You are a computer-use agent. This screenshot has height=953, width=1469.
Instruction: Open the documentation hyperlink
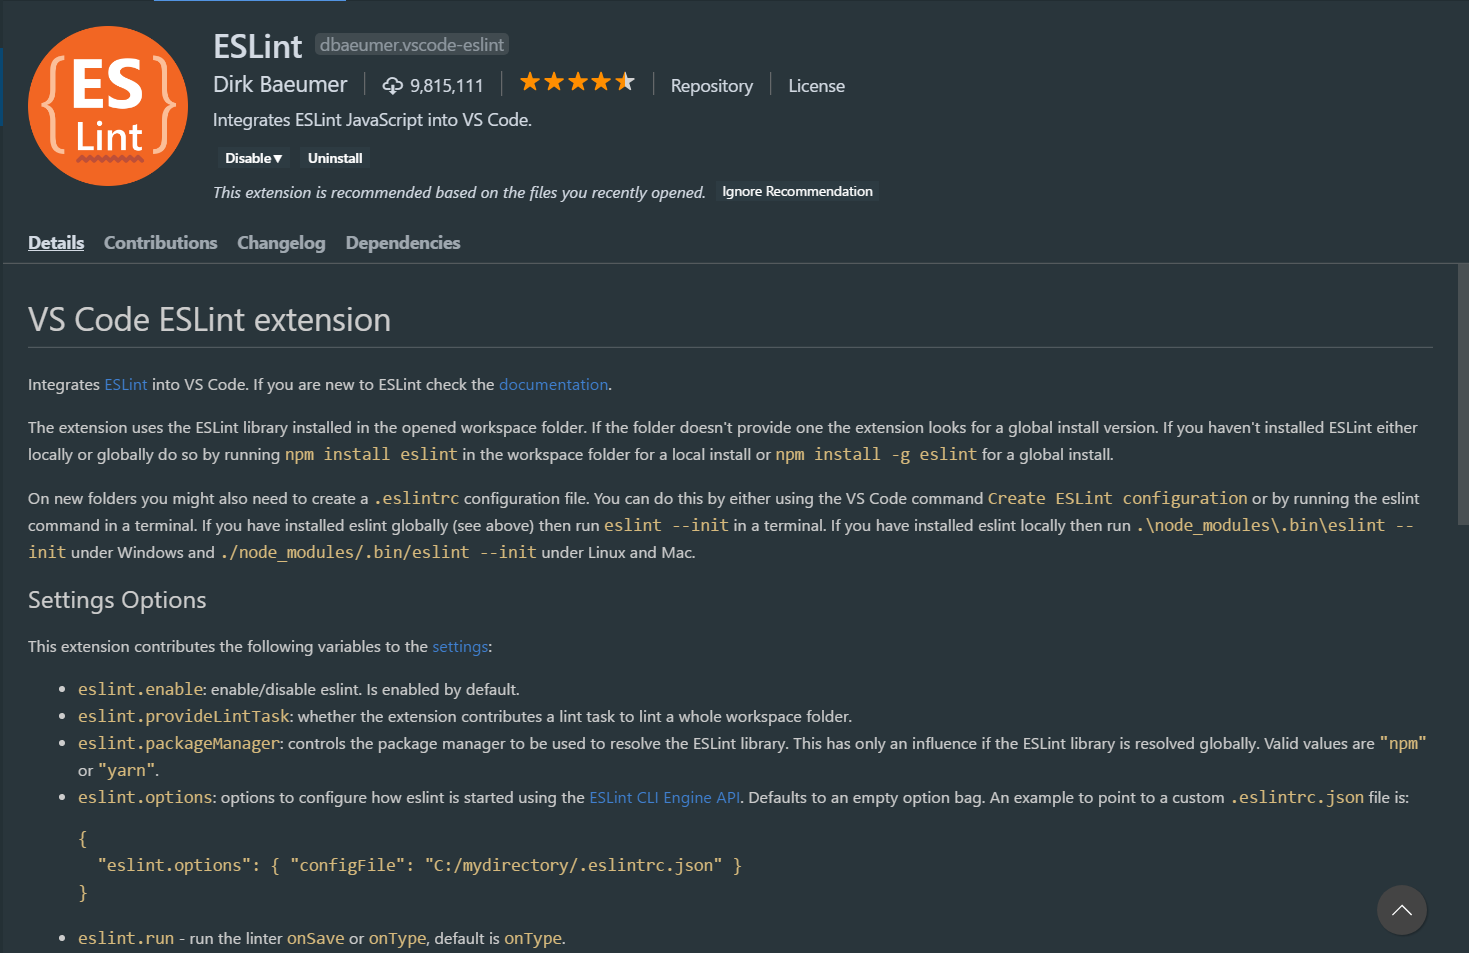[x=553, y=385]
